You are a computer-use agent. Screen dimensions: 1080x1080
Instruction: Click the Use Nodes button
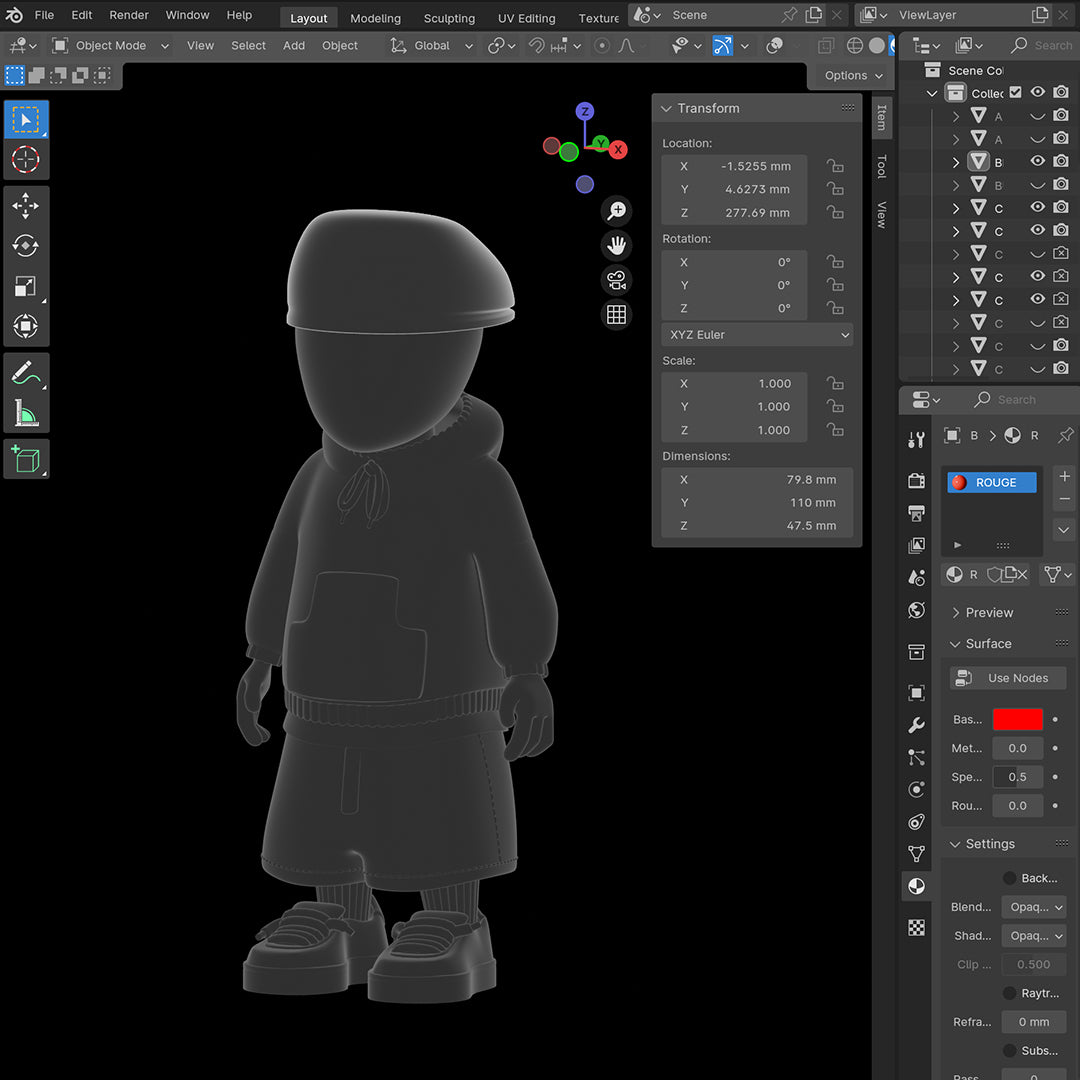(x=1007, y=678)
